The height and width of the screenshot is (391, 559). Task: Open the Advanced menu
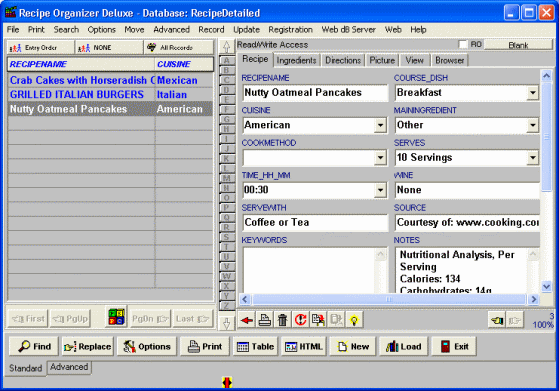point(171,30)
